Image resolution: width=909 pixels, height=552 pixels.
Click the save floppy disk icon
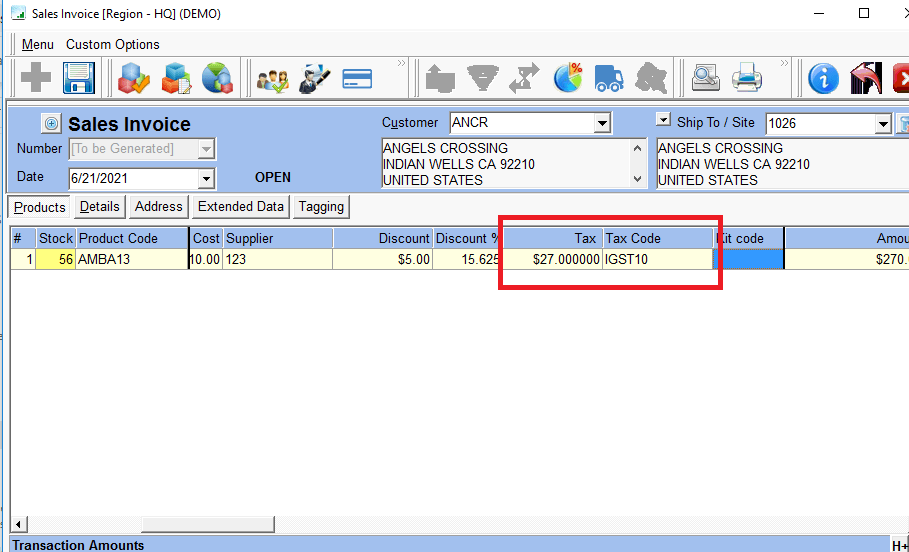click(78, 77)
